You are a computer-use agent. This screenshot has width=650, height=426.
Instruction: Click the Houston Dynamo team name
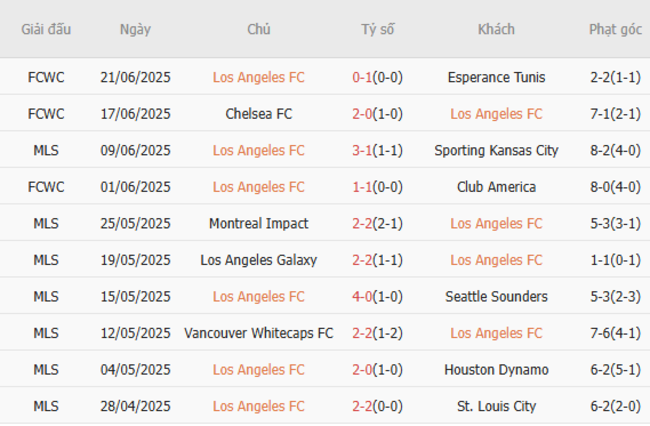[x=496, y=370]
